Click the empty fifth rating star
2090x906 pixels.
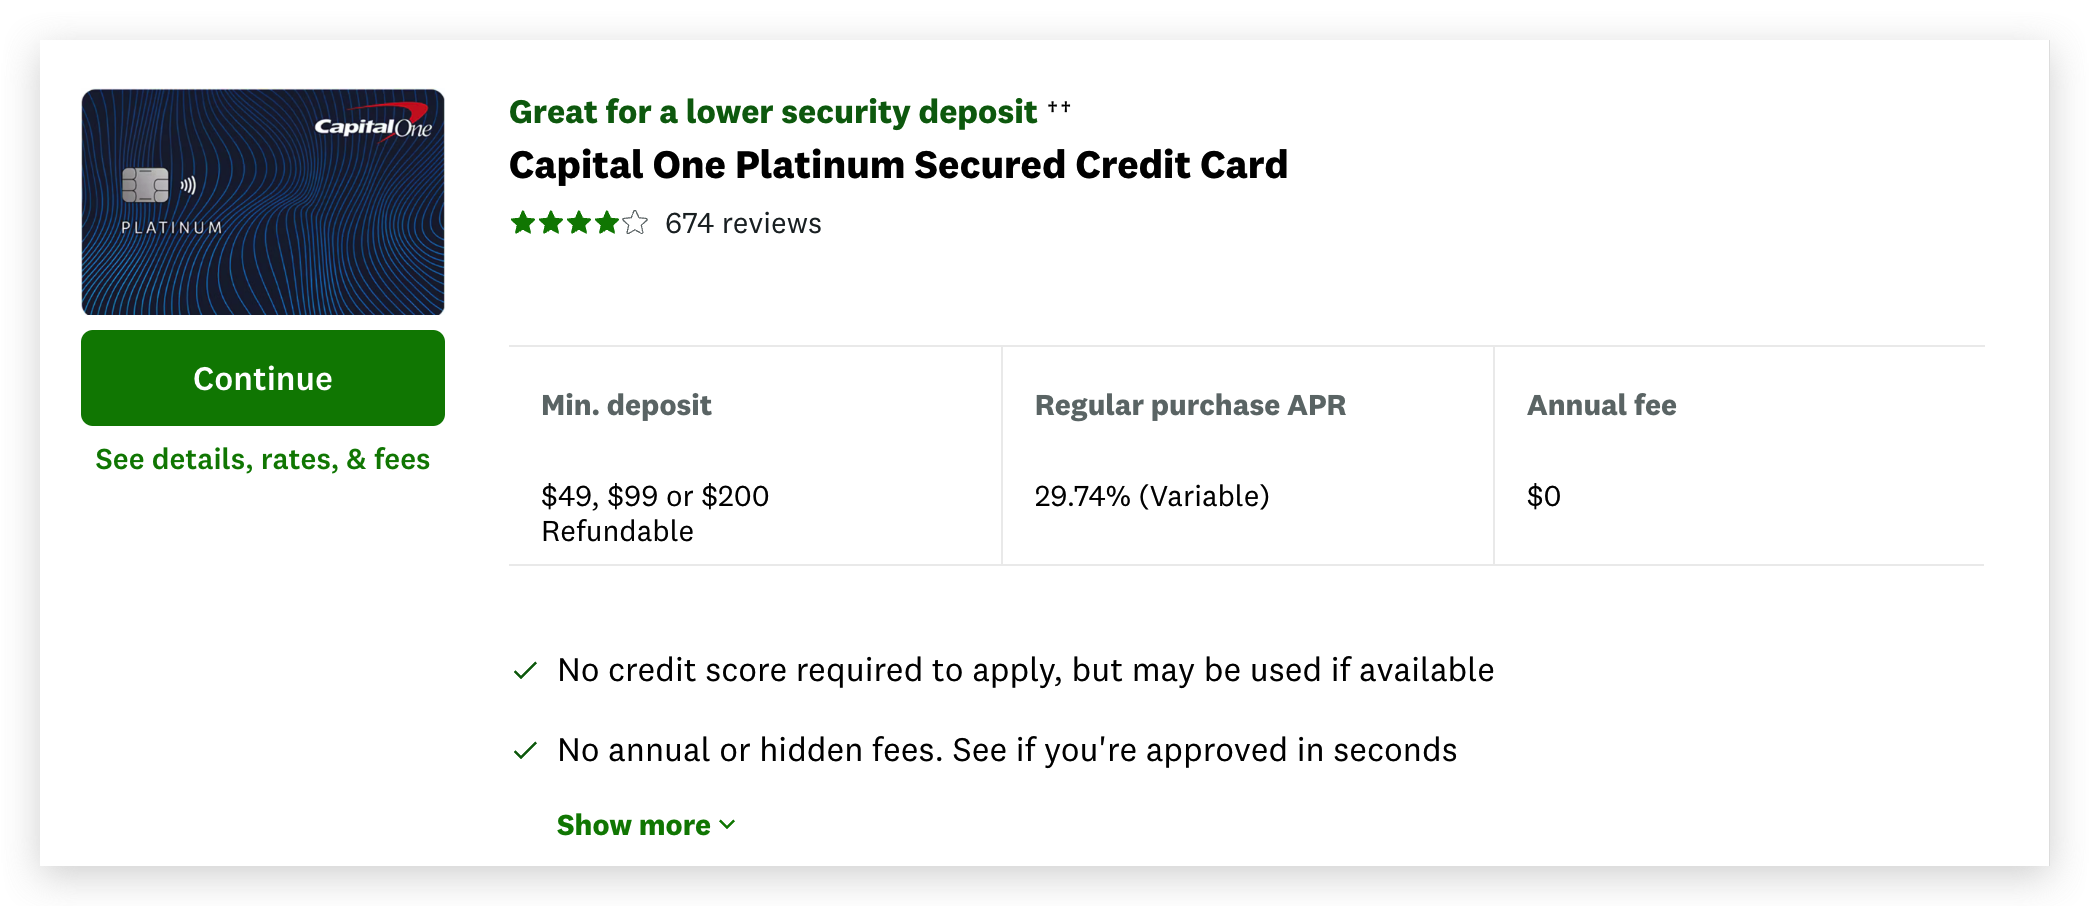point(635,222)
